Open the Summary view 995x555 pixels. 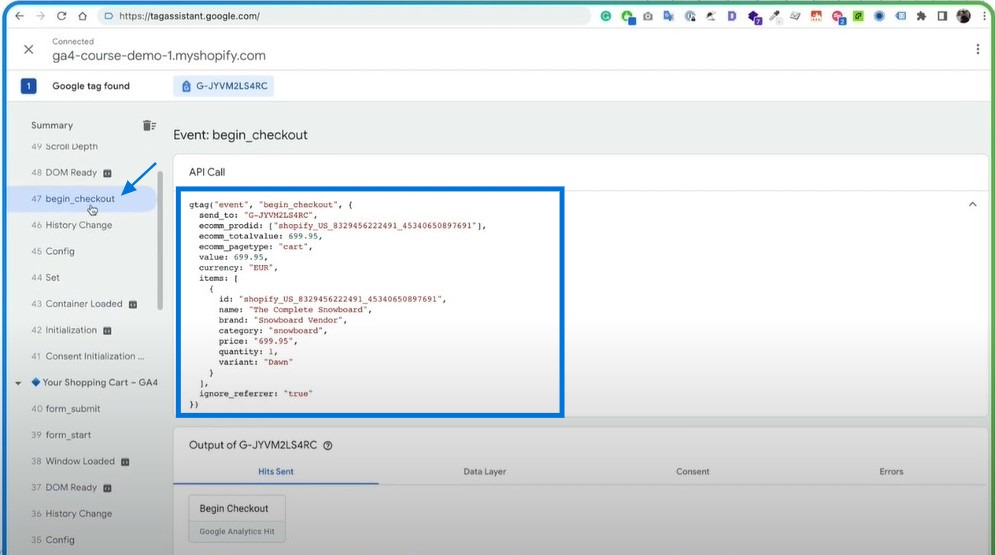[52, 126]
